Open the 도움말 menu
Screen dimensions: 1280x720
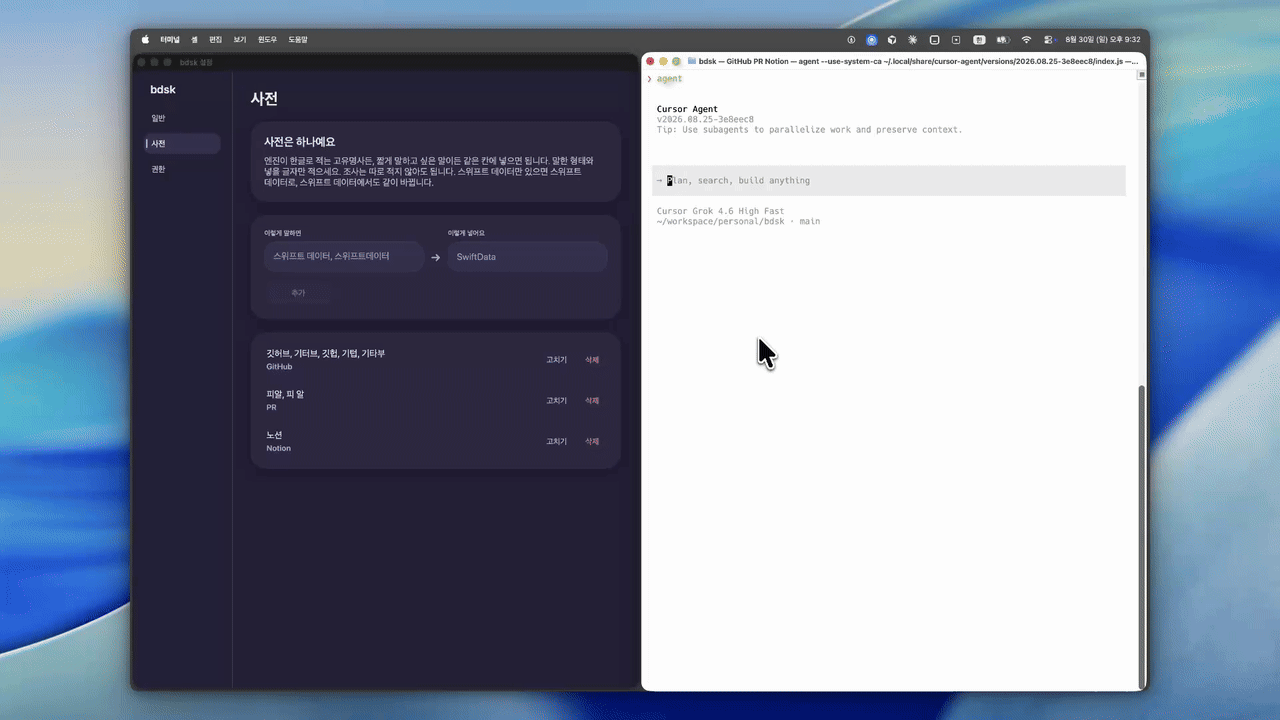(x=298, y=40)
